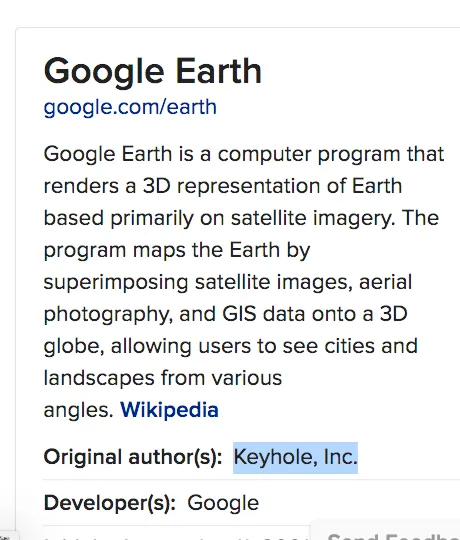Click the word 'angles' before Wikipedia

coord(79,411)
